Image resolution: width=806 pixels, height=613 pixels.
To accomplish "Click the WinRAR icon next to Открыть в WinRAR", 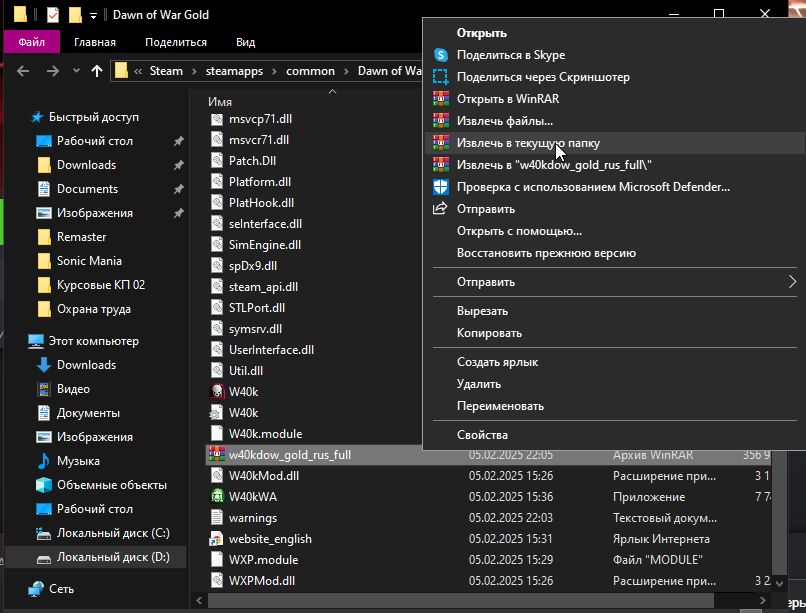I will tap(441, 99).
